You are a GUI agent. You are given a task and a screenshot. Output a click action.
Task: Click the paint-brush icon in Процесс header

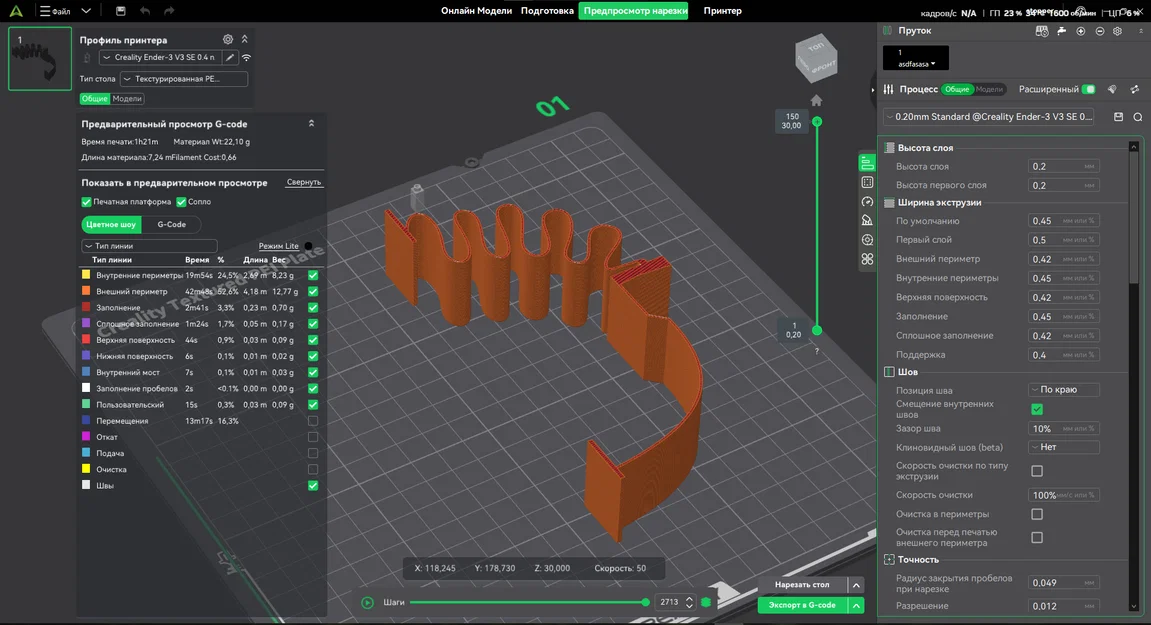1112,90
